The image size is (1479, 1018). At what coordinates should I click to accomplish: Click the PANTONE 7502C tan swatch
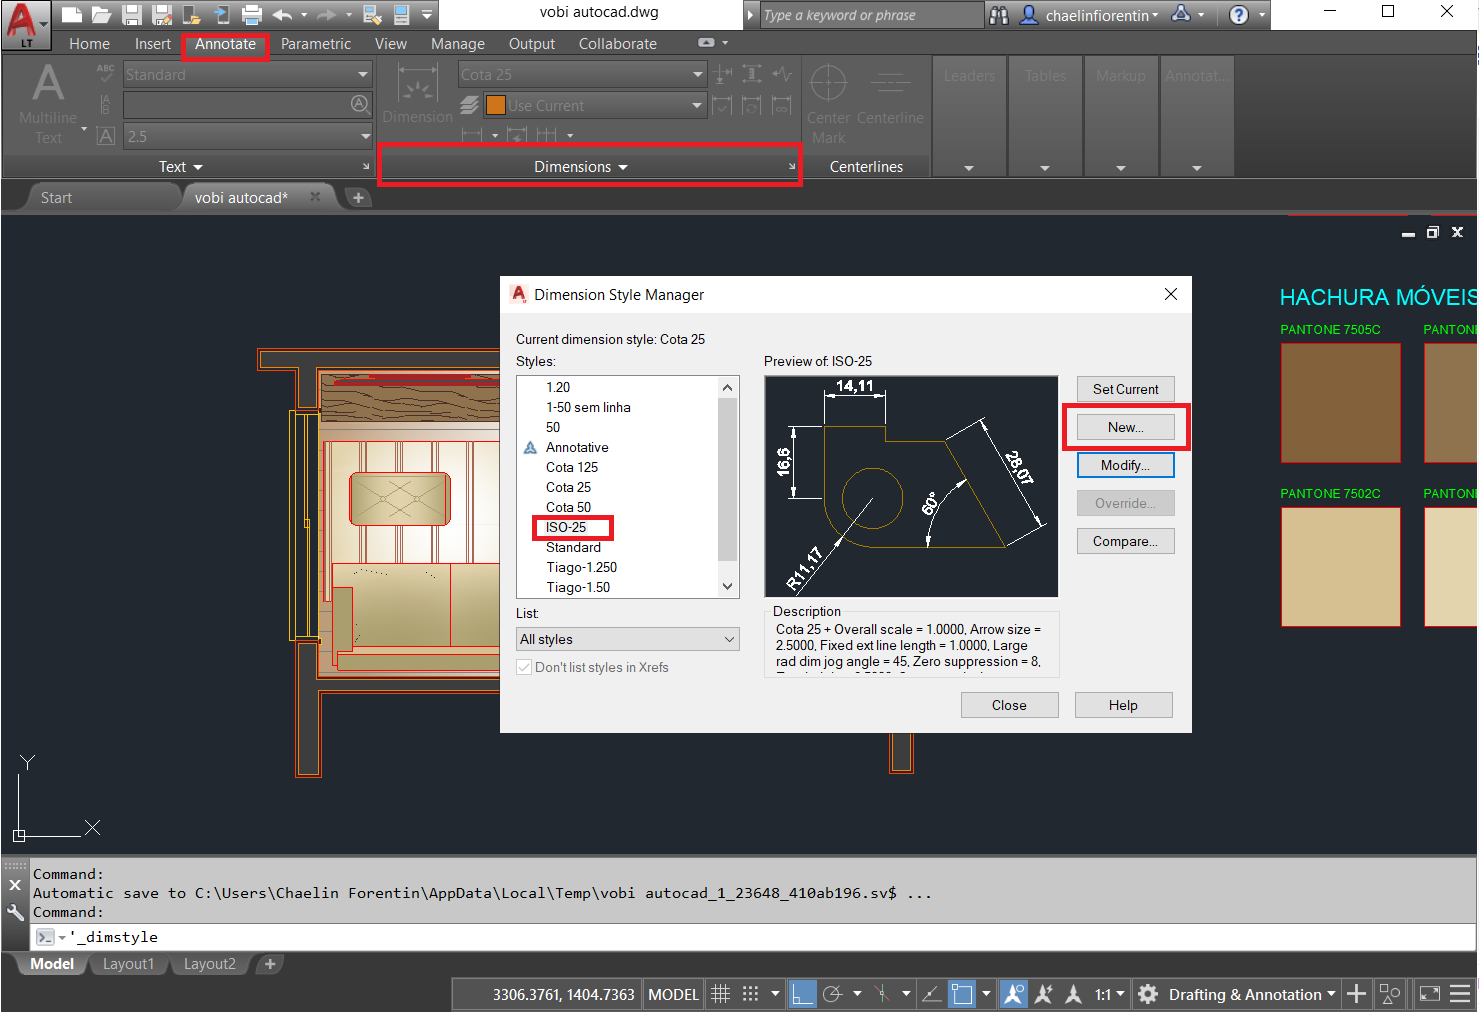(1341, 567)
